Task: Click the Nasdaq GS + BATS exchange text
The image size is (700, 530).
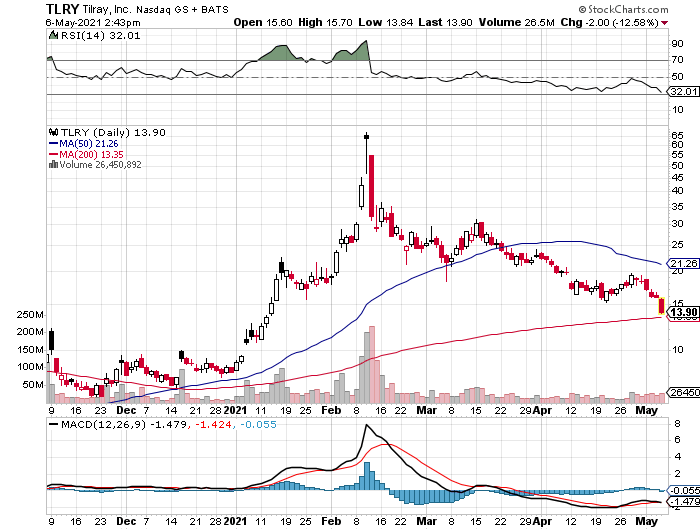Action: point(182,9)
